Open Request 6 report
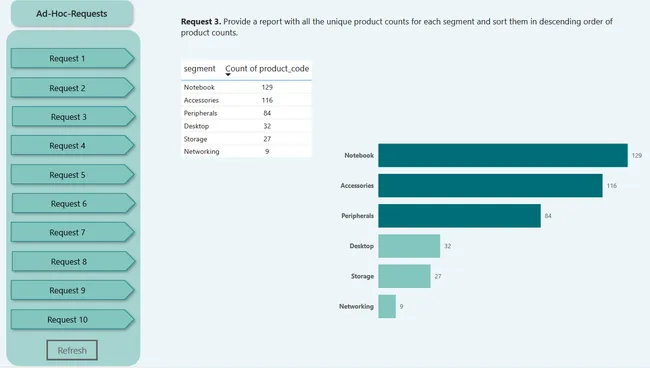Screen dimensions: 650x368 [73, 203]
